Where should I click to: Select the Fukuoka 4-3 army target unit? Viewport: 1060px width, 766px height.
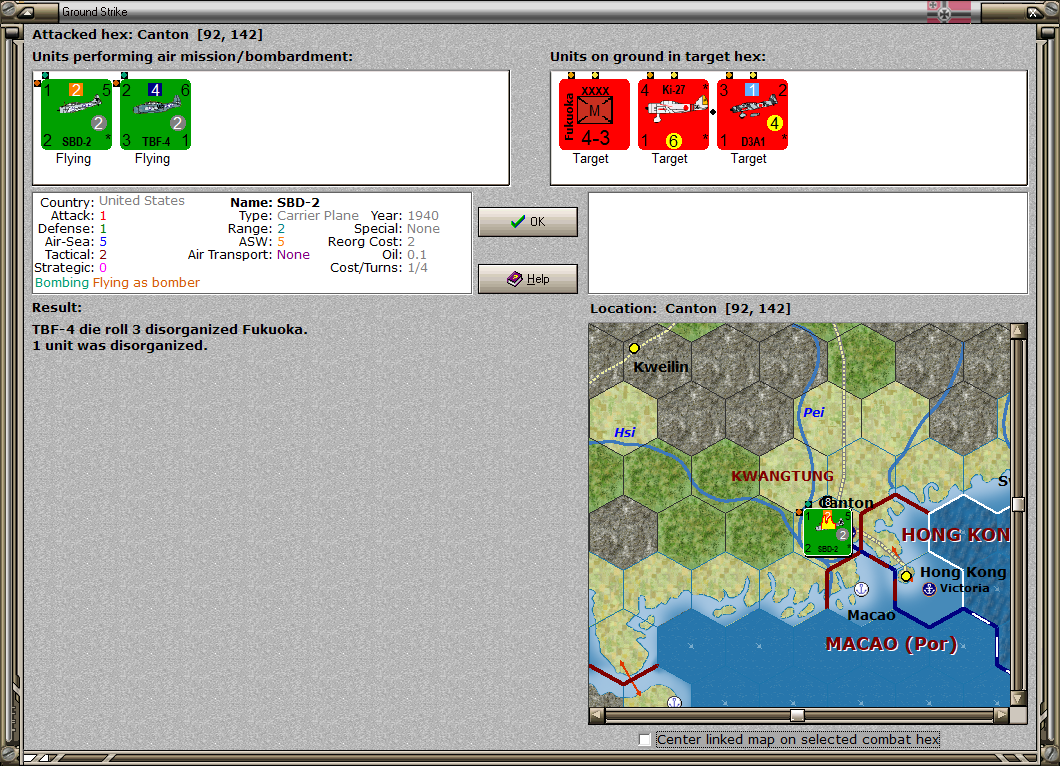tap(594, 114)
